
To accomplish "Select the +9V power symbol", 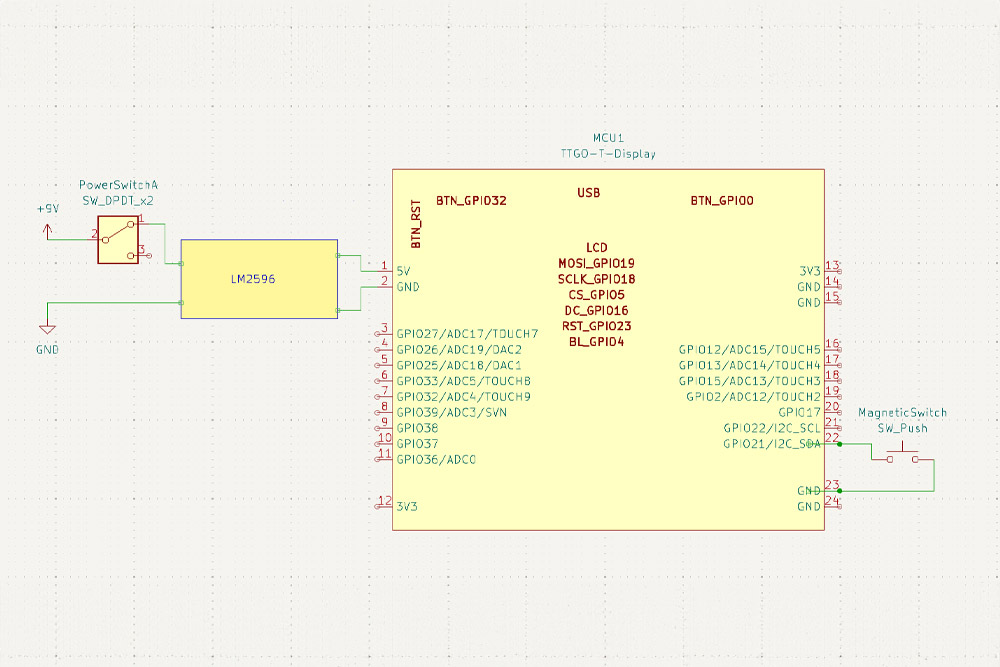I will coord(46,228).
